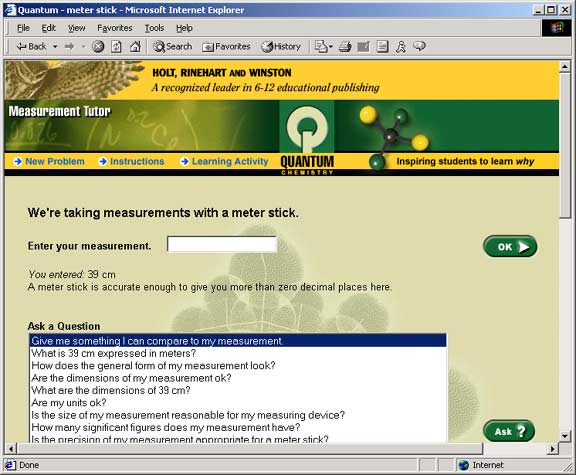This screenshot has width=576, height=475.
Task: Open the Tools menu
Action: point(154,28)
